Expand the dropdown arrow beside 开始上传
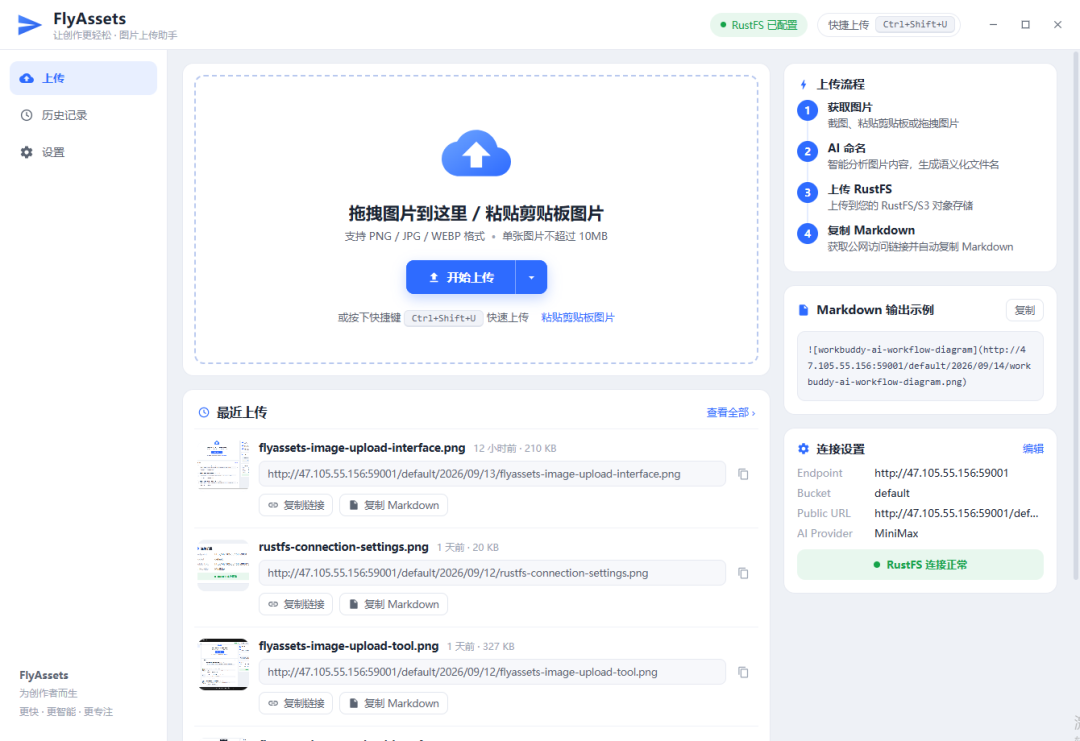1080x741 pixels. pos(531,277)
